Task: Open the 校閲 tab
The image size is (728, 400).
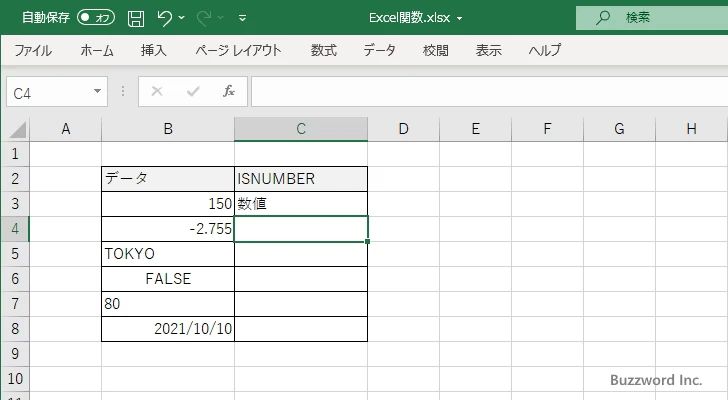Action: (x=436, y=50)
